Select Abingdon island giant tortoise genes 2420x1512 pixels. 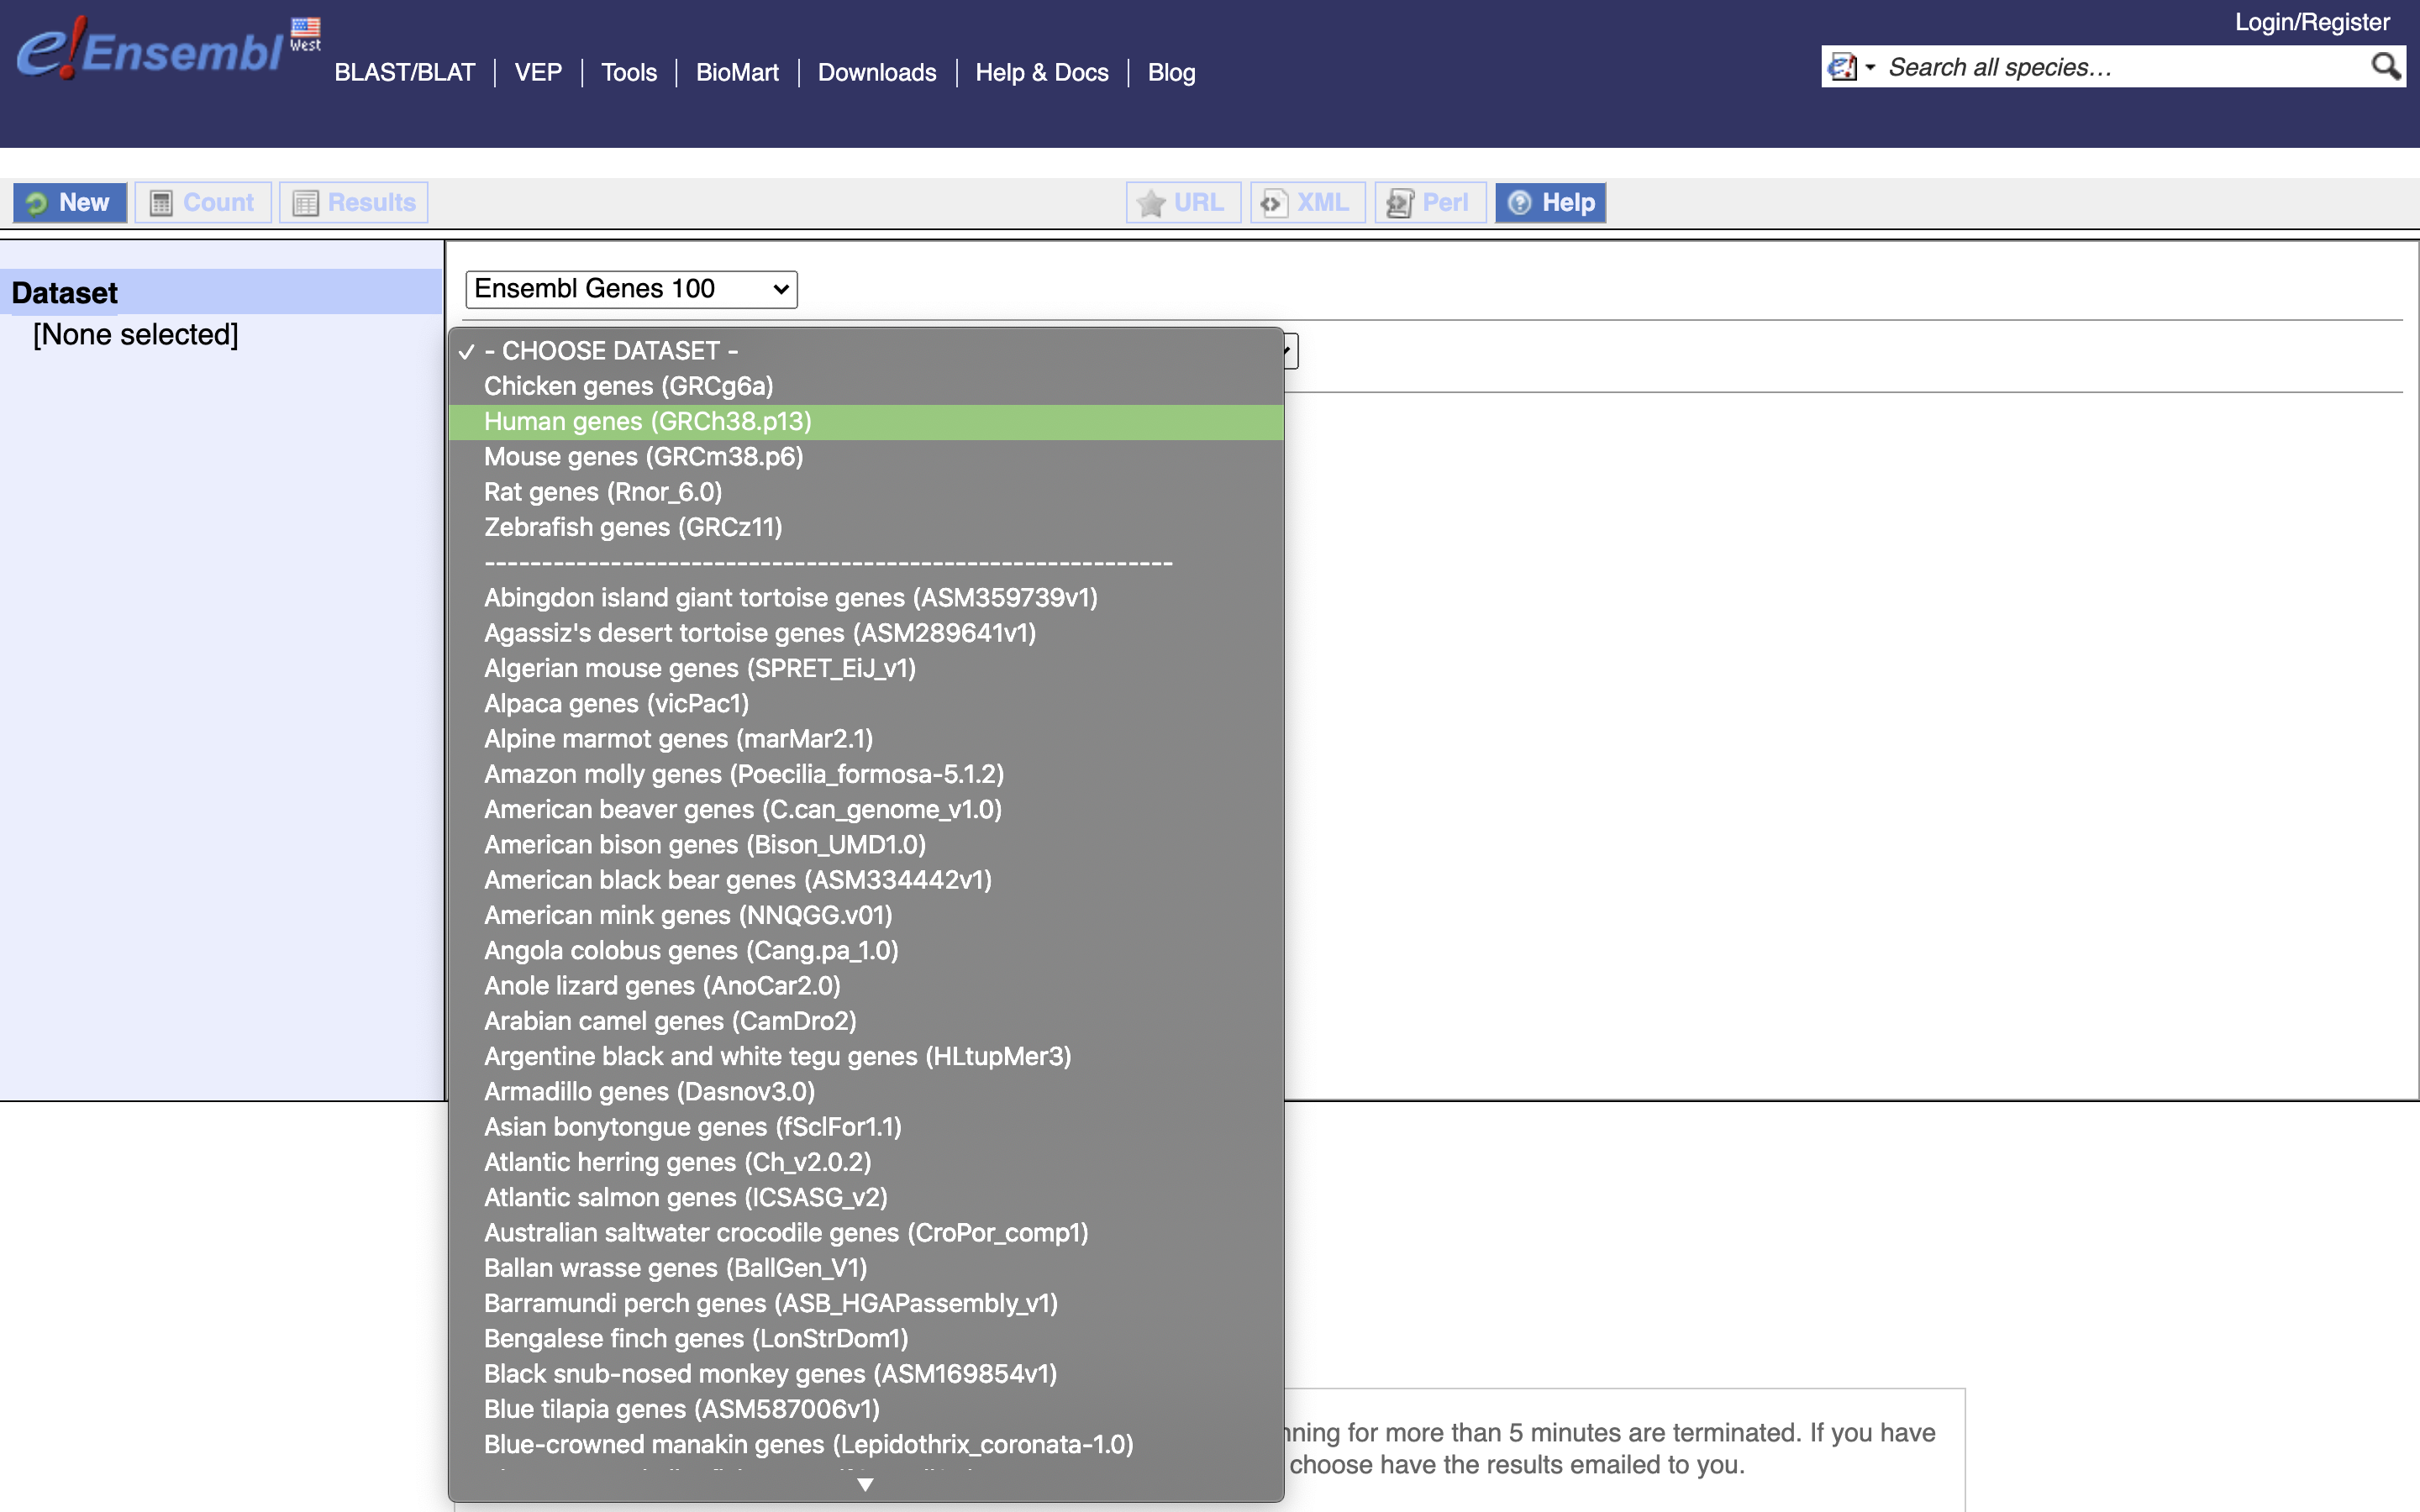click(866, 598)
